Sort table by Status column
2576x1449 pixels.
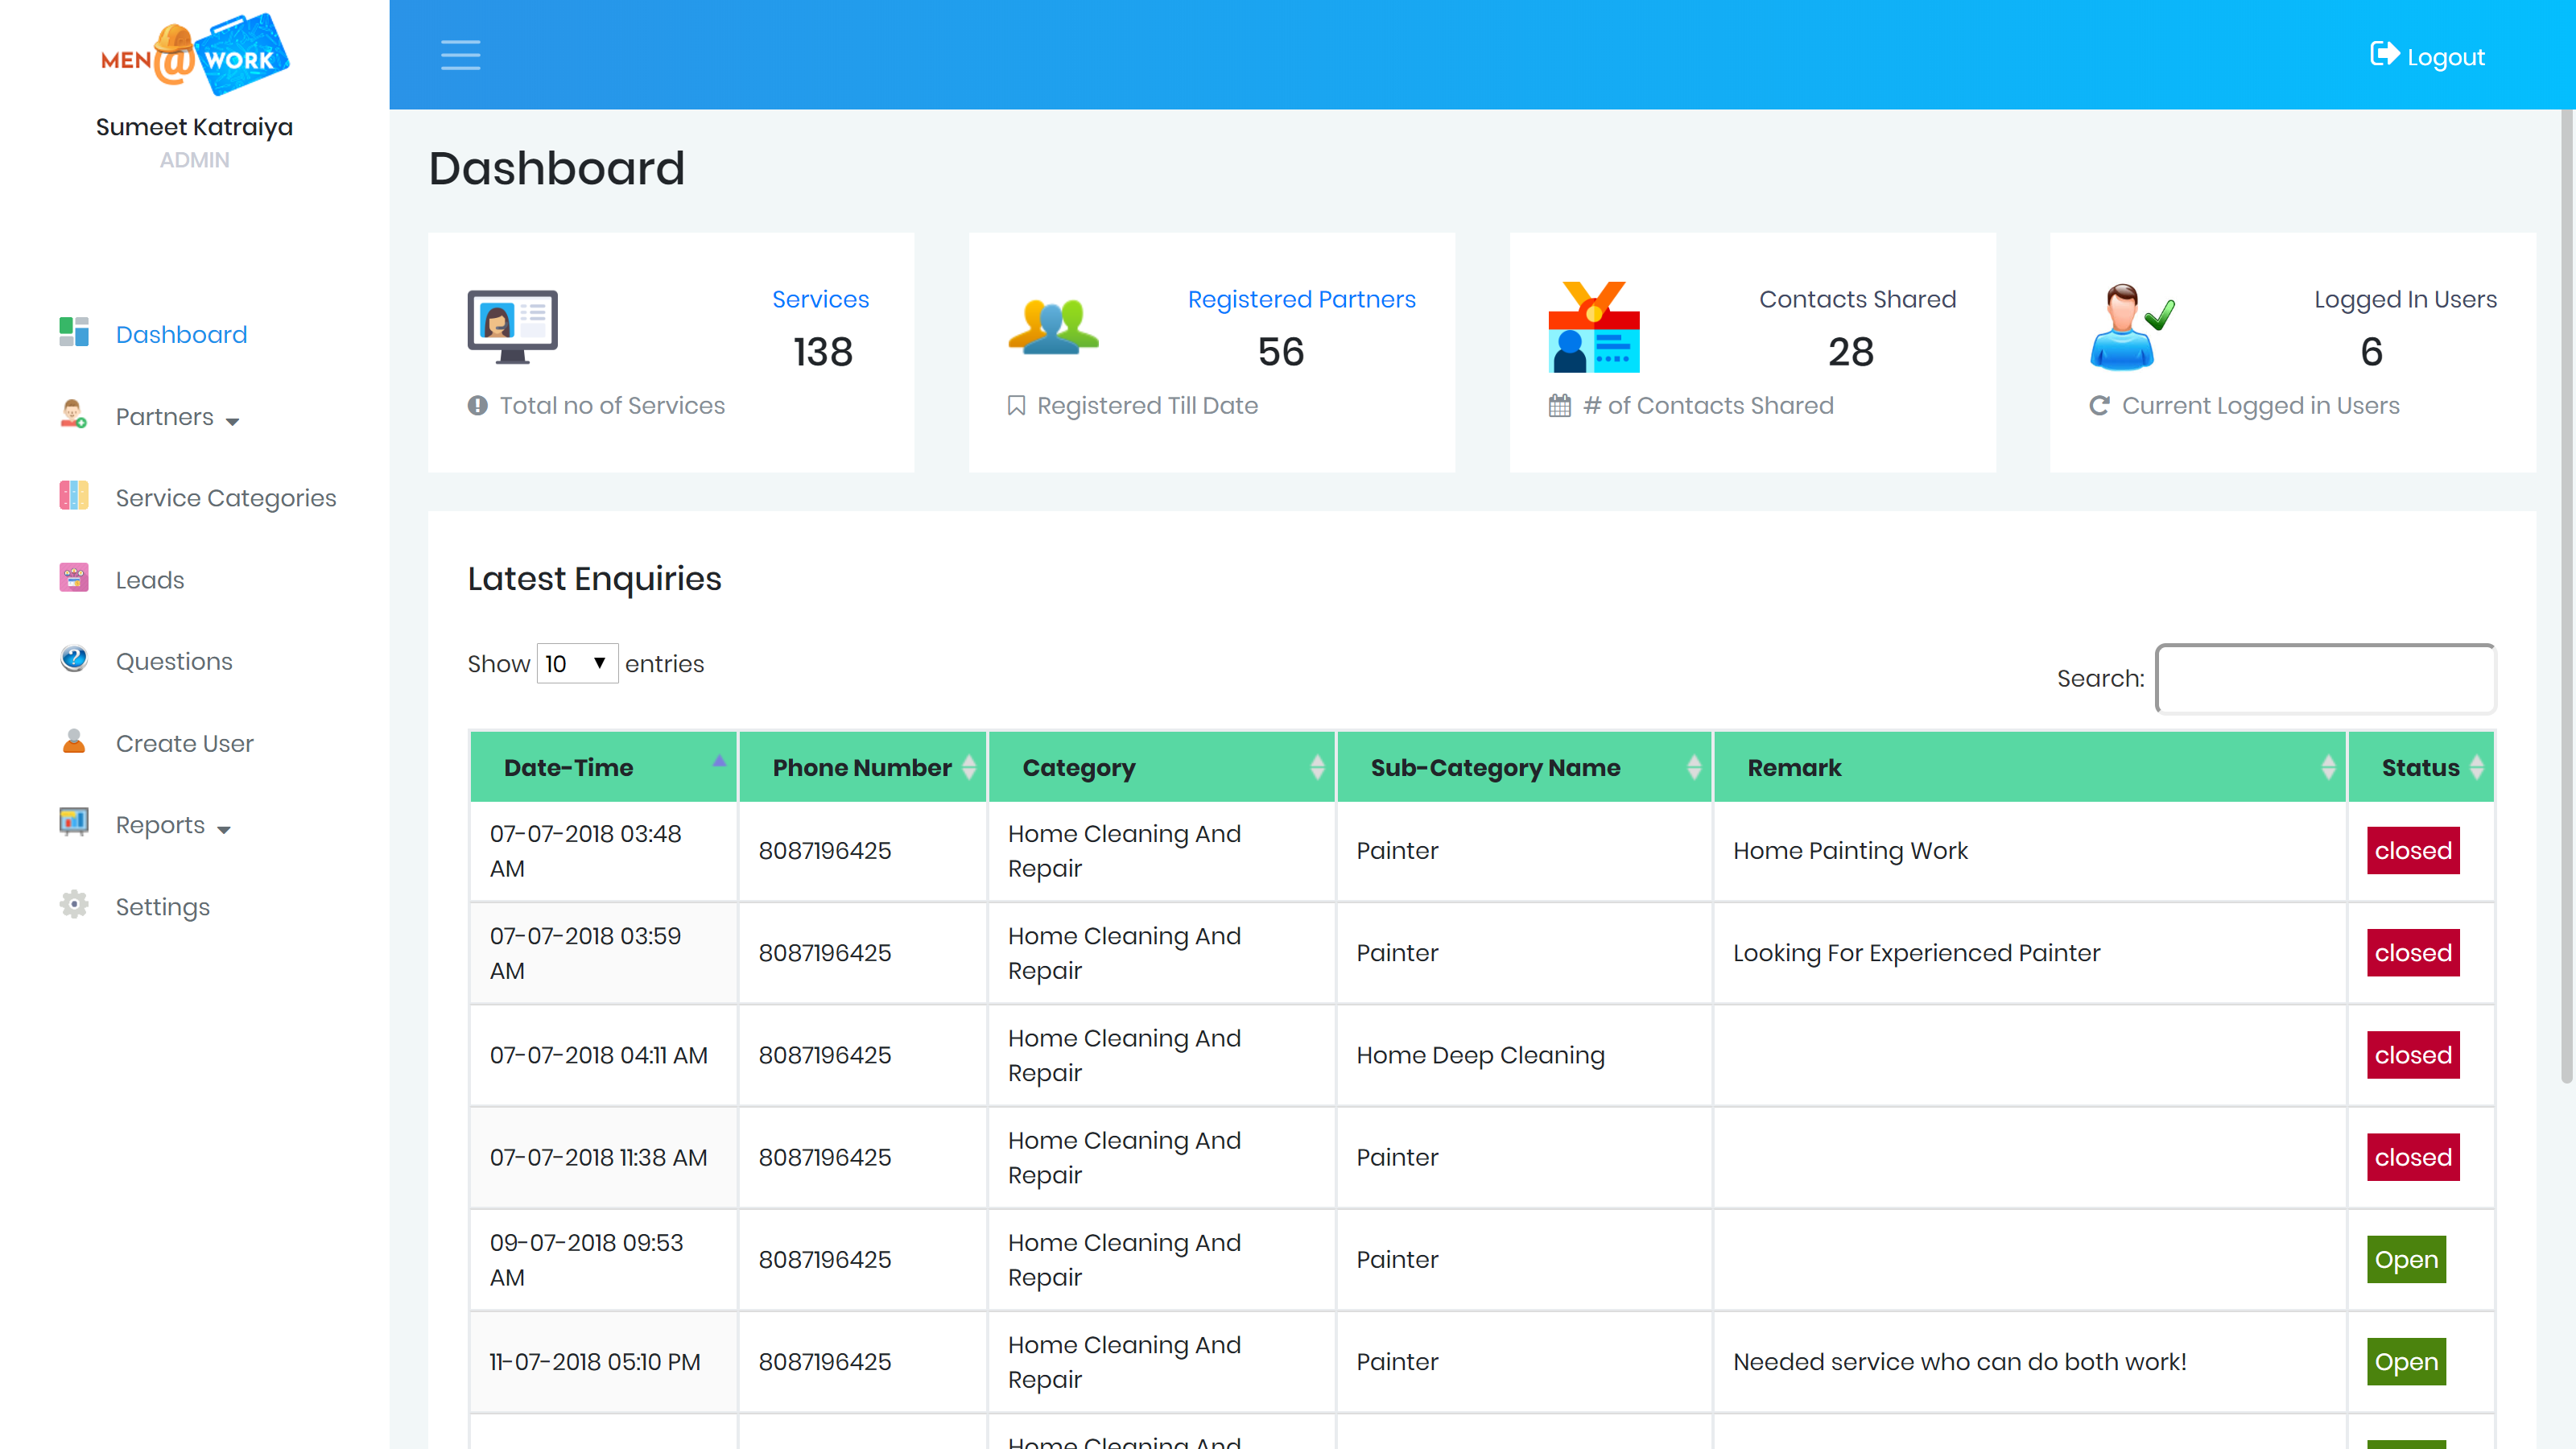pos(2420,767)
